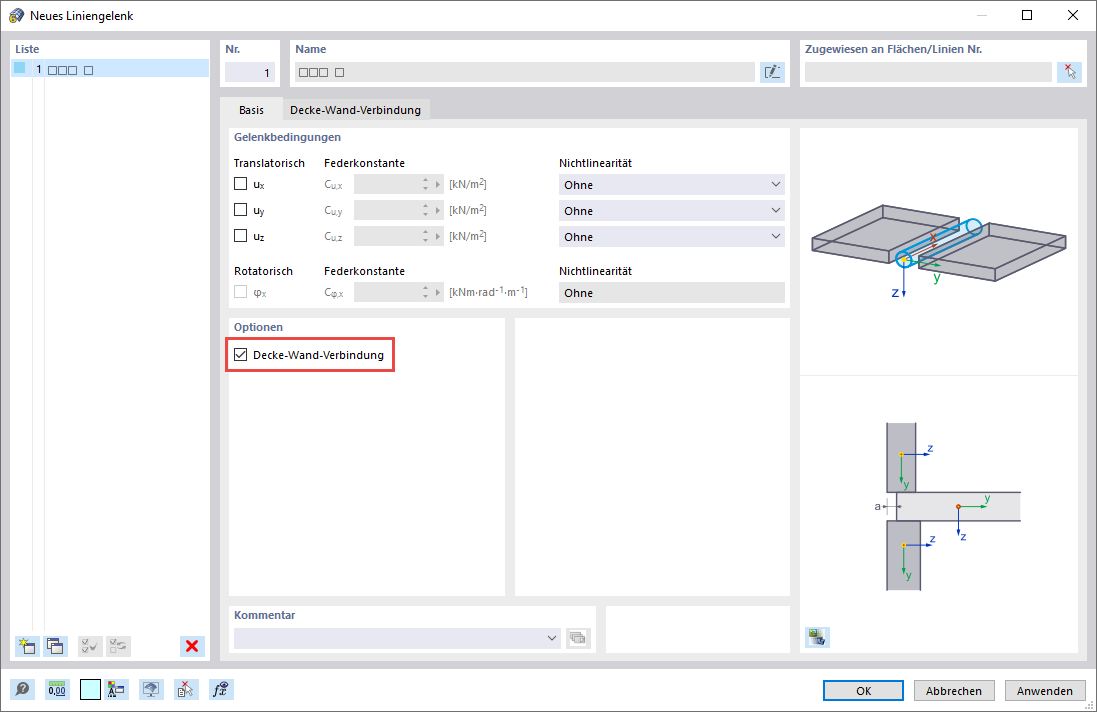
Task: Delete the selected hinge with the red X
Action: tap(192, 646)
